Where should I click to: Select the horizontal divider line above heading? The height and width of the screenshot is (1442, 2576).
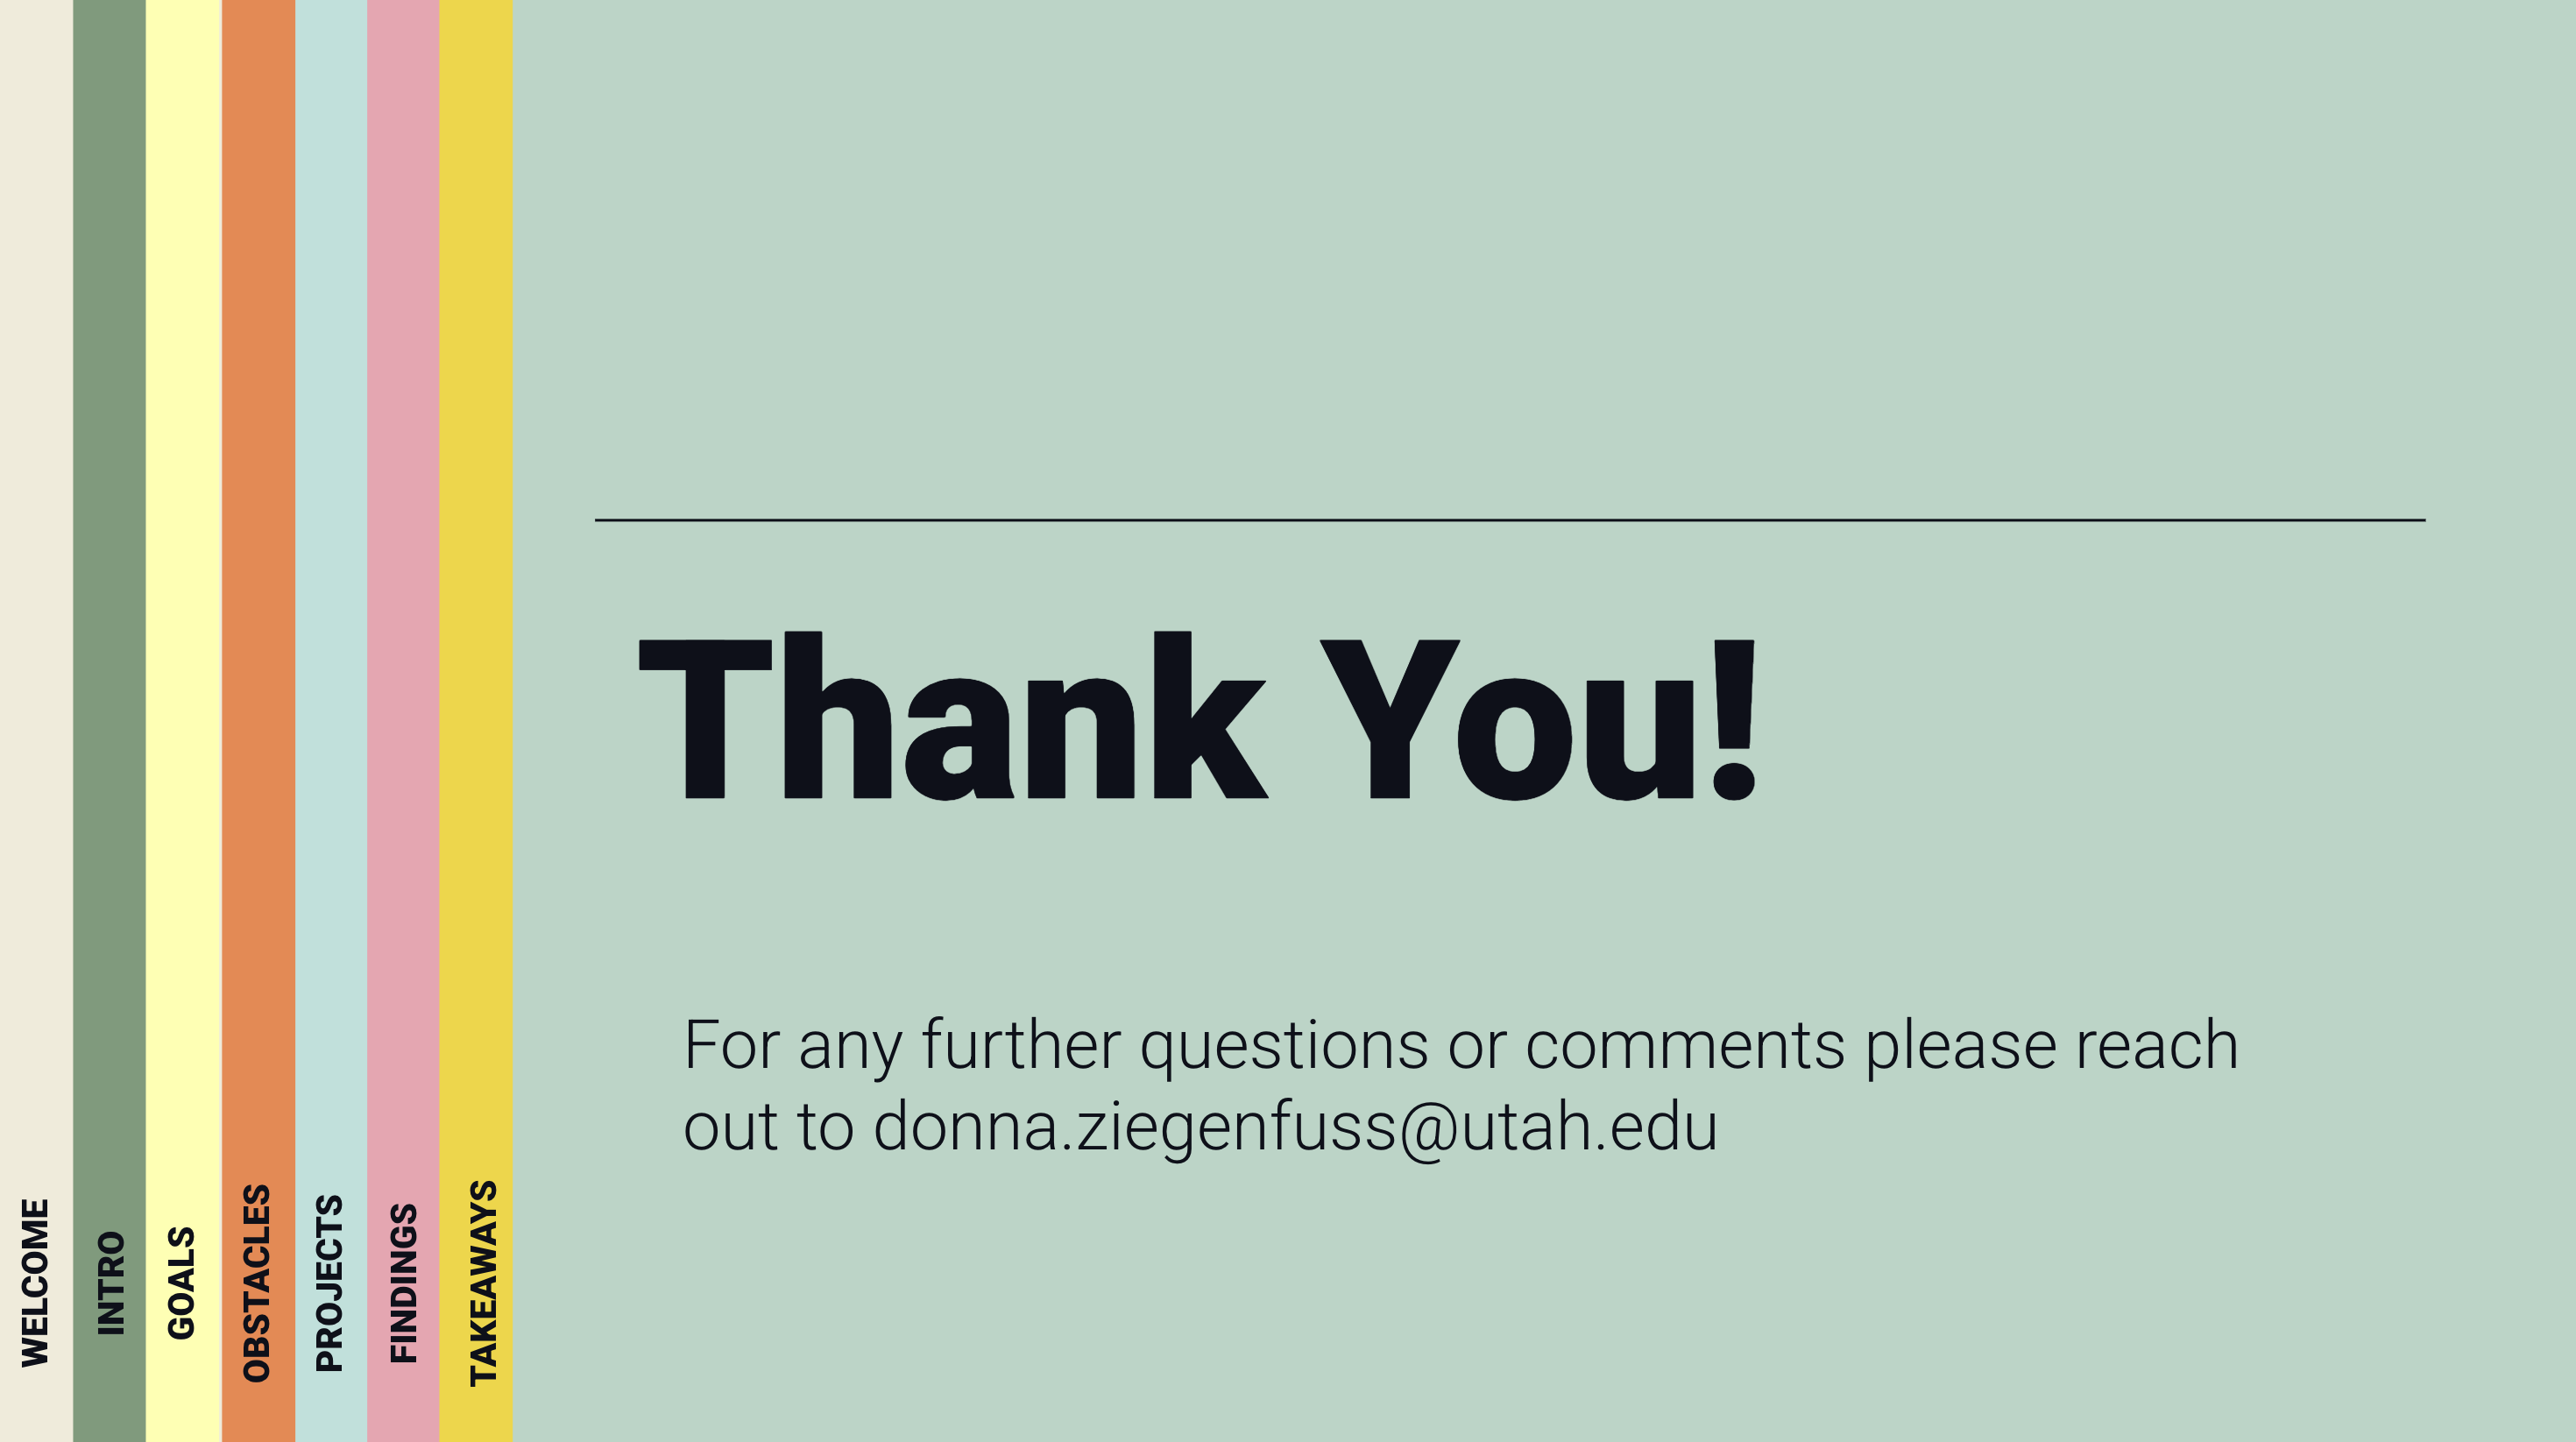1510,520
